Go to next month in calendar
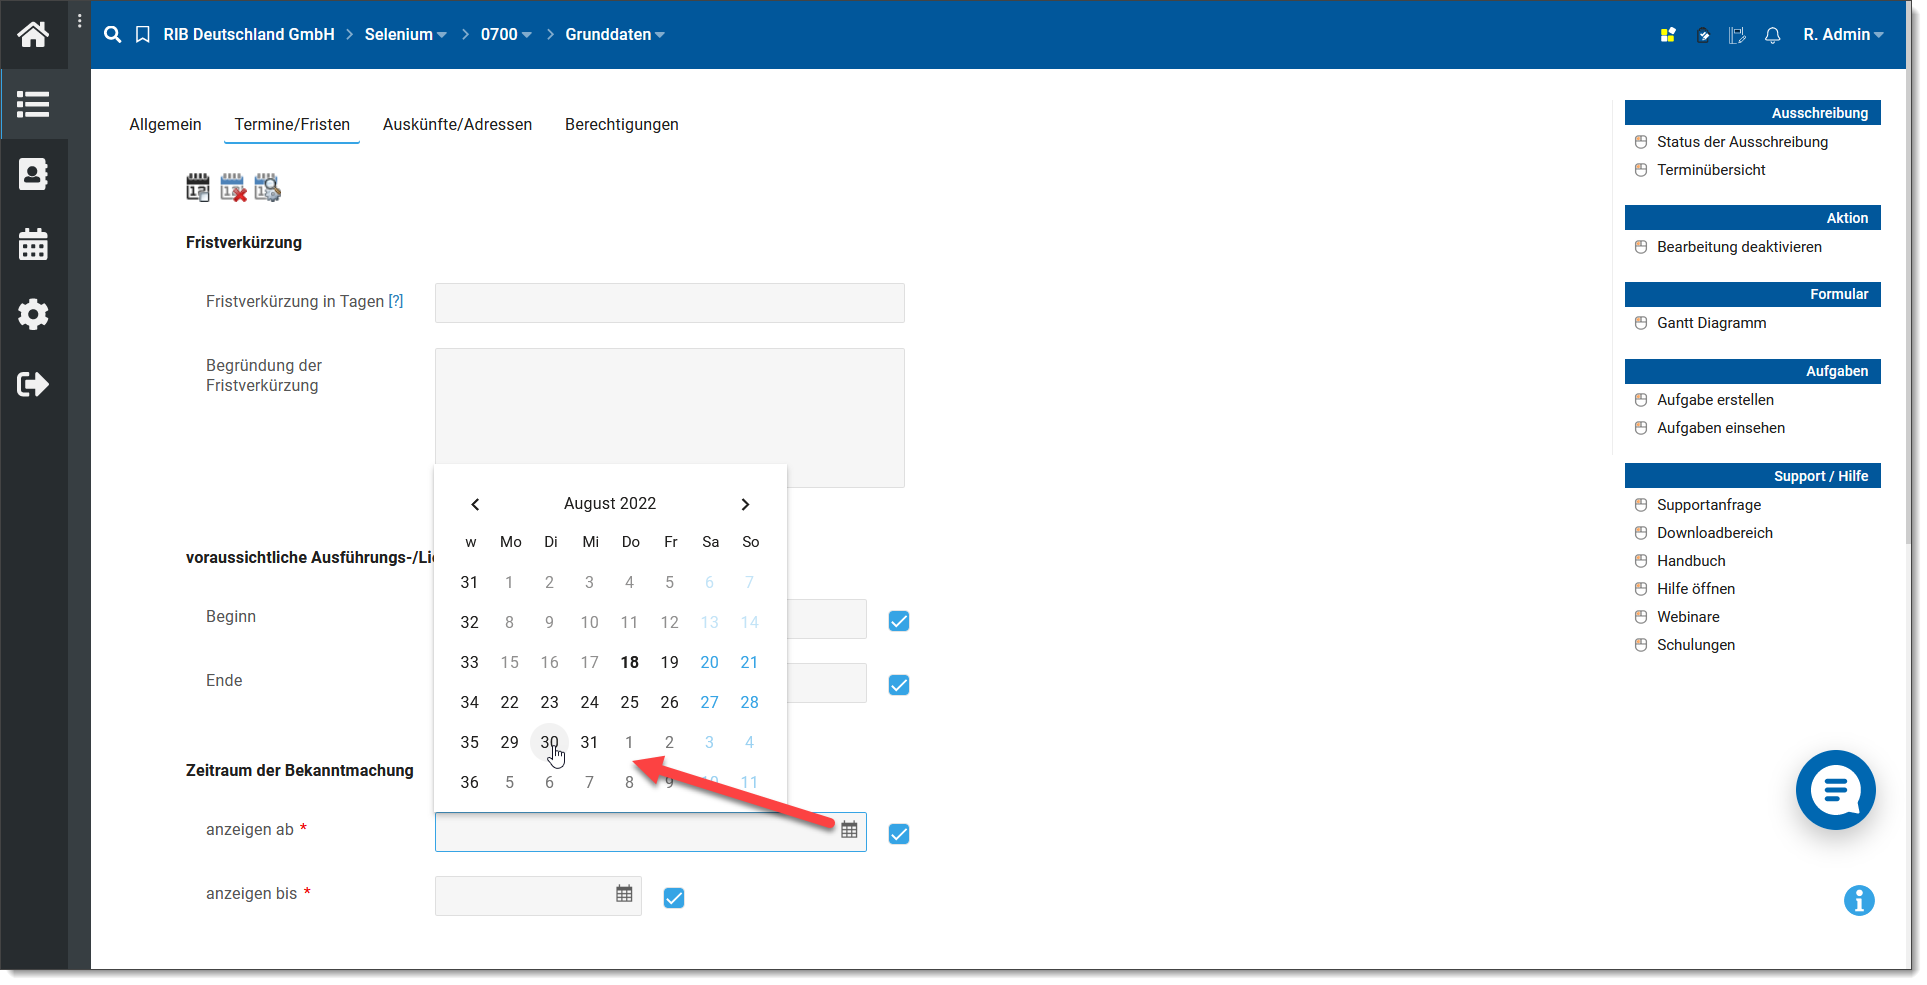The image size is (1927, 985). (x=745, y=504)
